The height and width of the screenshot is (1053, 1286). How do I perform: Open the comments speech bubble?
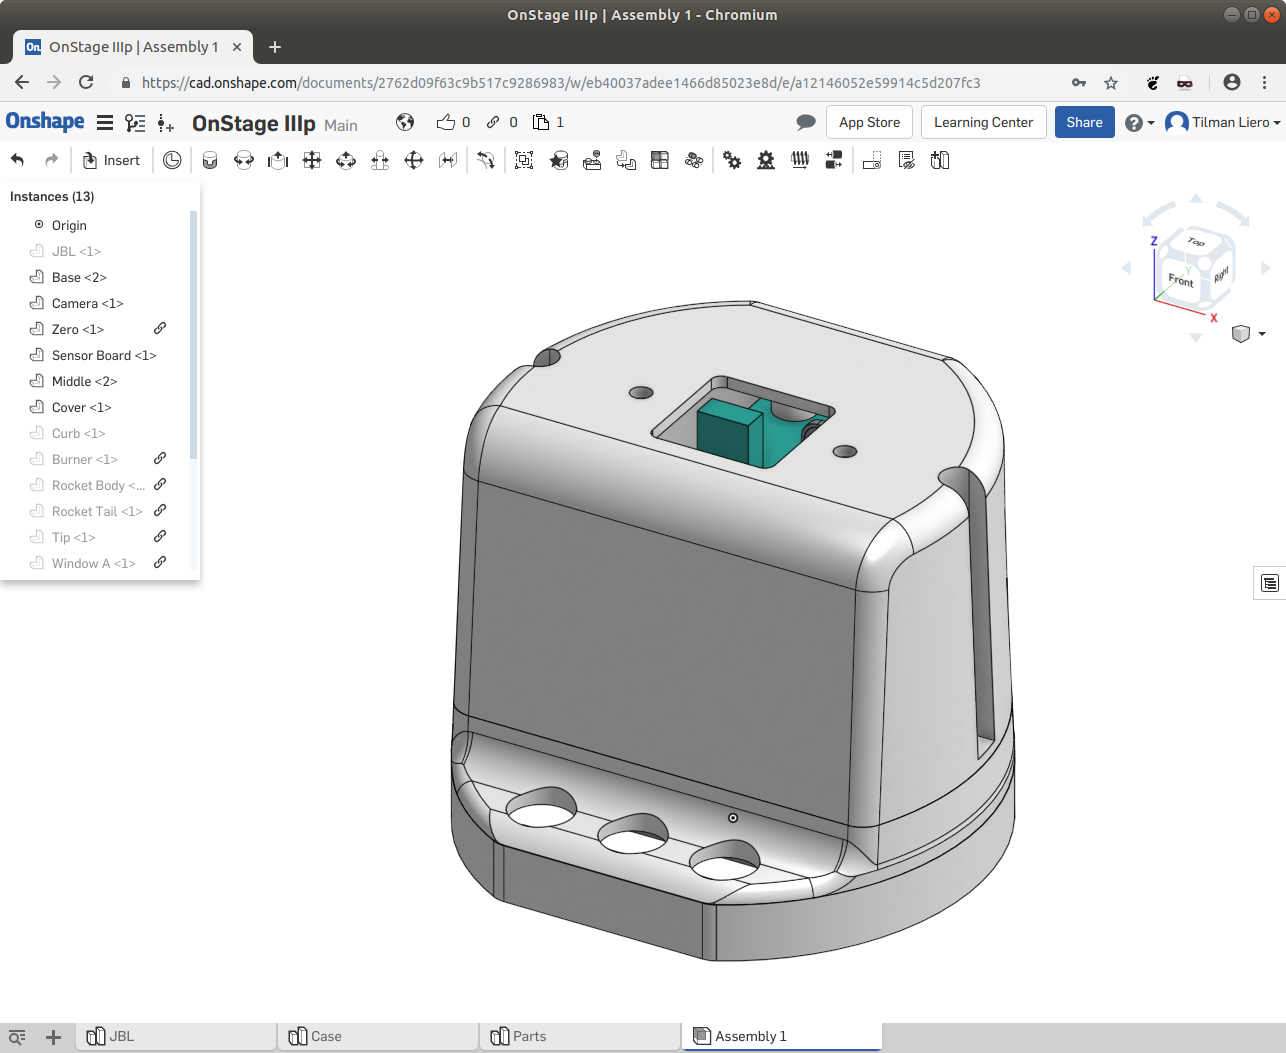[x=806, y=122]
